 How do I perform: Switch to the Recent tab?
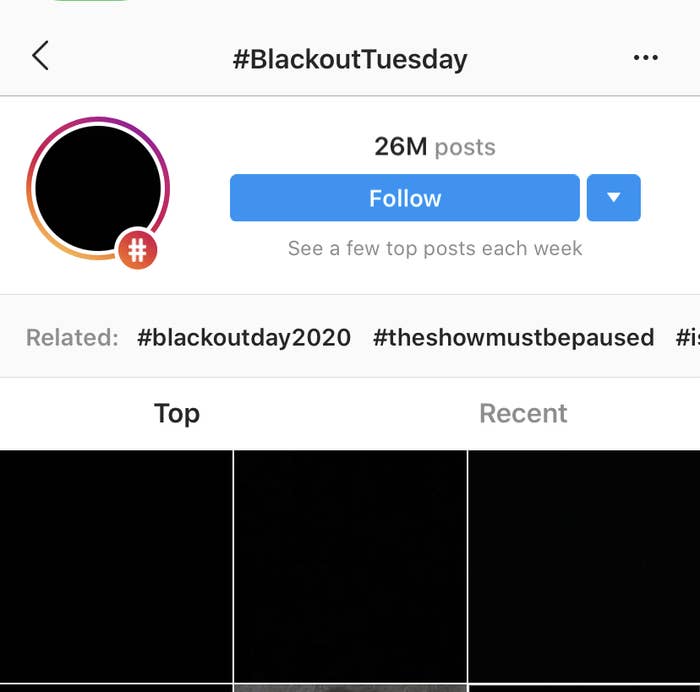click(x=523, y=413)
